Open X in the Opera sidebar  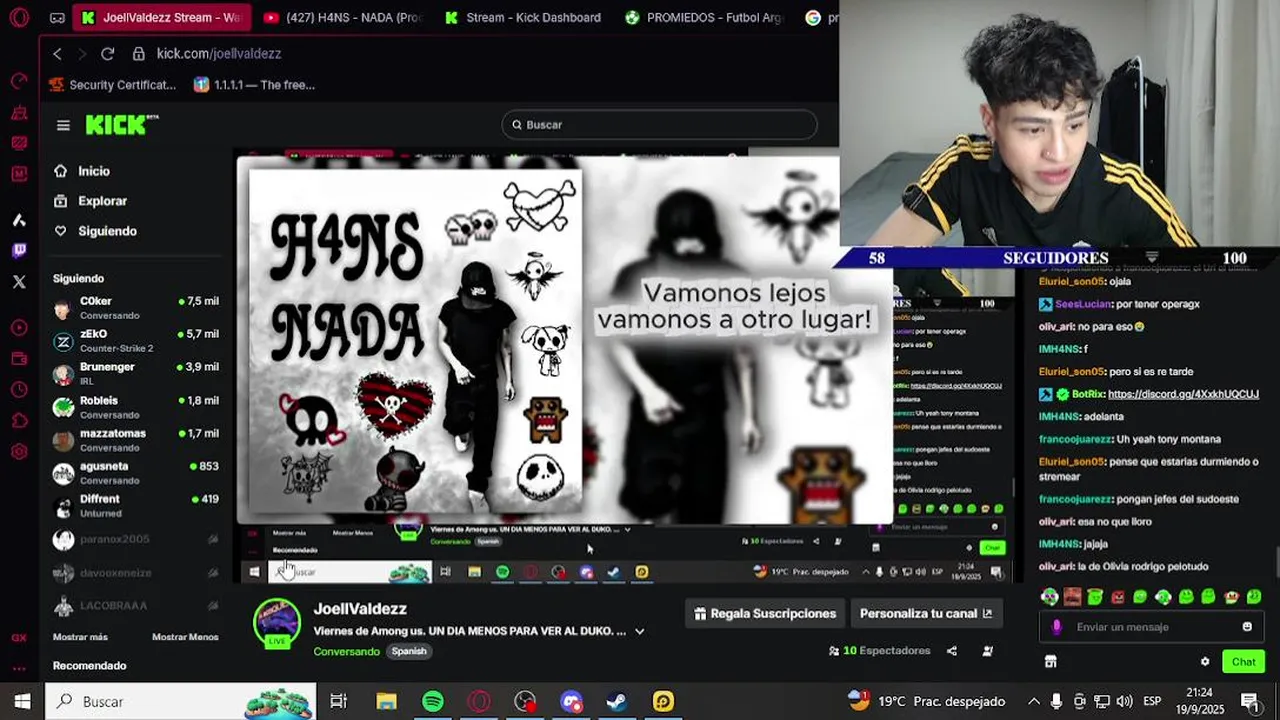[x=19, y=282]
